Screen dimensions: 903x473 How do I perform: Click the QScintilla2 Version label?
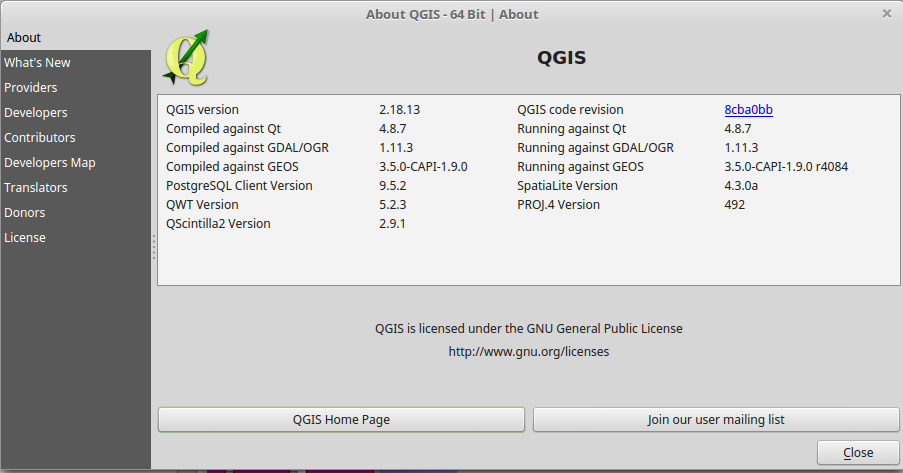point(218,224)
